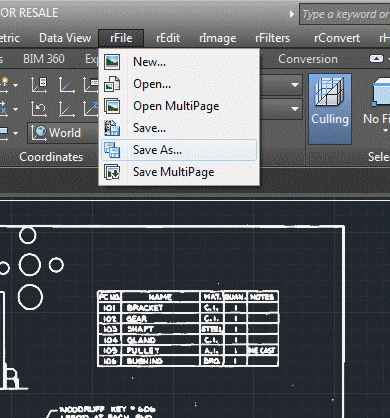
Task: Click the NAME header in parts table
Action: click(x=160, y=297)
